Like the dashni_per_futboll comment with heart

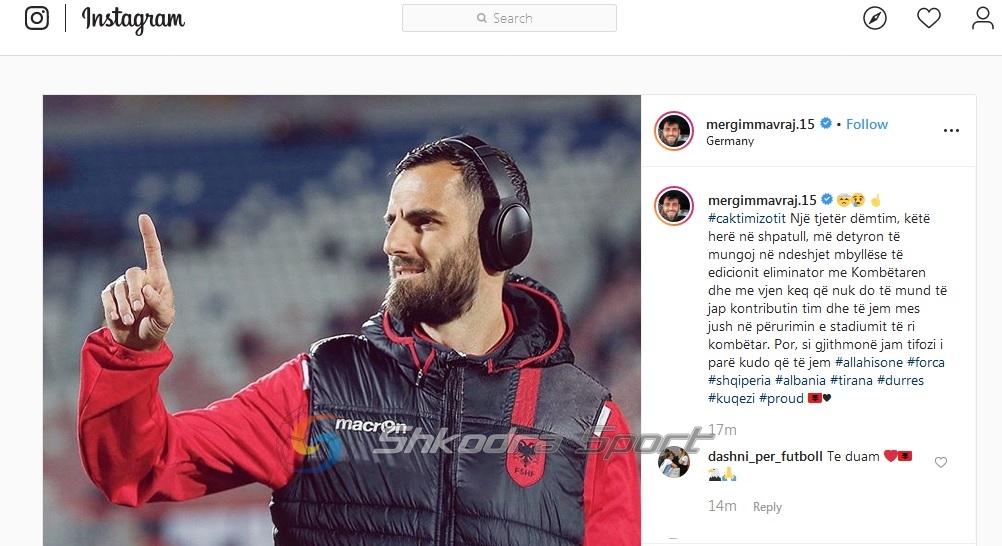pyautogui.click(x=941, y=462)
